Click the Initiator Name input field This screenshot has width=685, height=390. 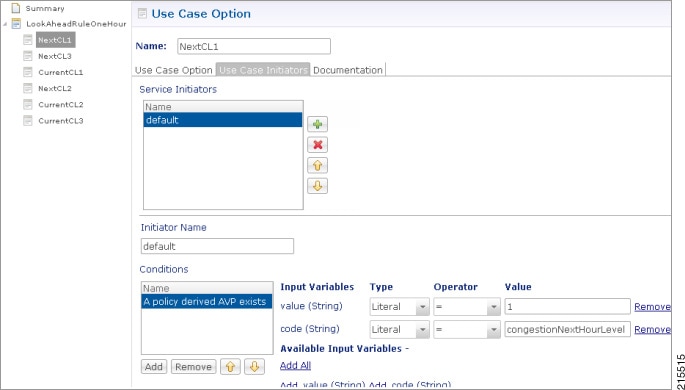coord(217,246)
